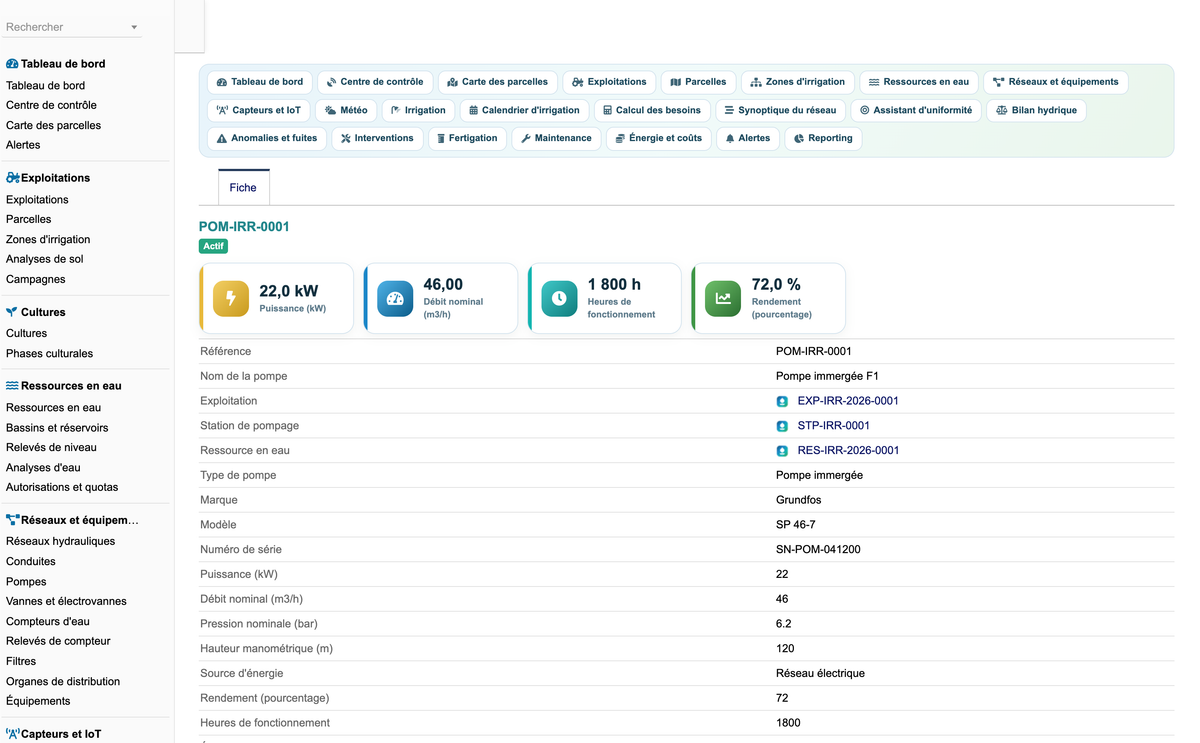Click the Actif status badge
This screenshot has width=1200, height=743.
[x=214, y=246]
